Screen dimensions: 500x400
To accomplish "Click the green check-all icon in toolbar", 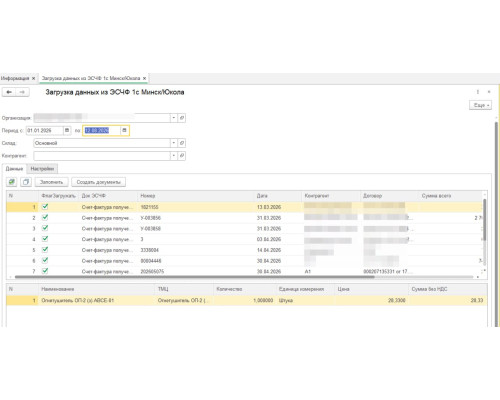I will tap(12, 182).
